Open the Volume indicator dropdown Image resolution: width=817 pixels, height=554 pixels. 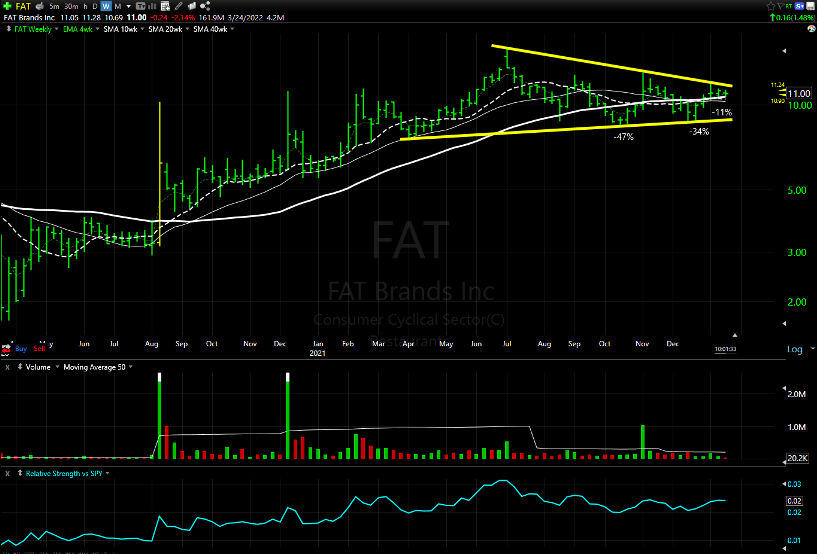pos(57,367)
